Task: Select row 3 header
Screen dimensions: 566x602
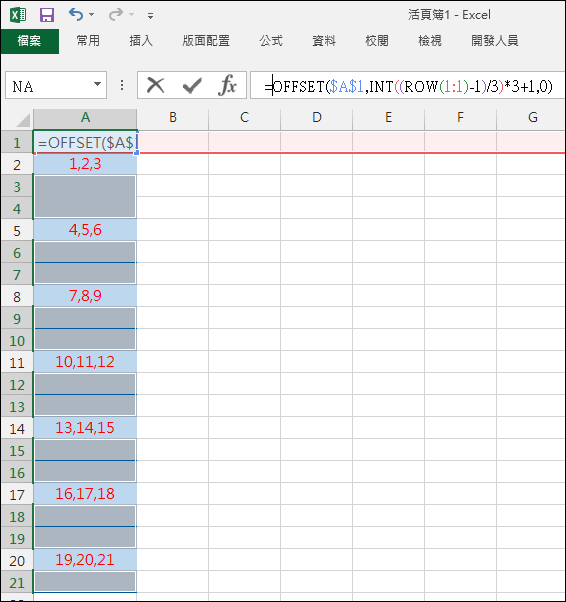Action: (x=17, y=187)
